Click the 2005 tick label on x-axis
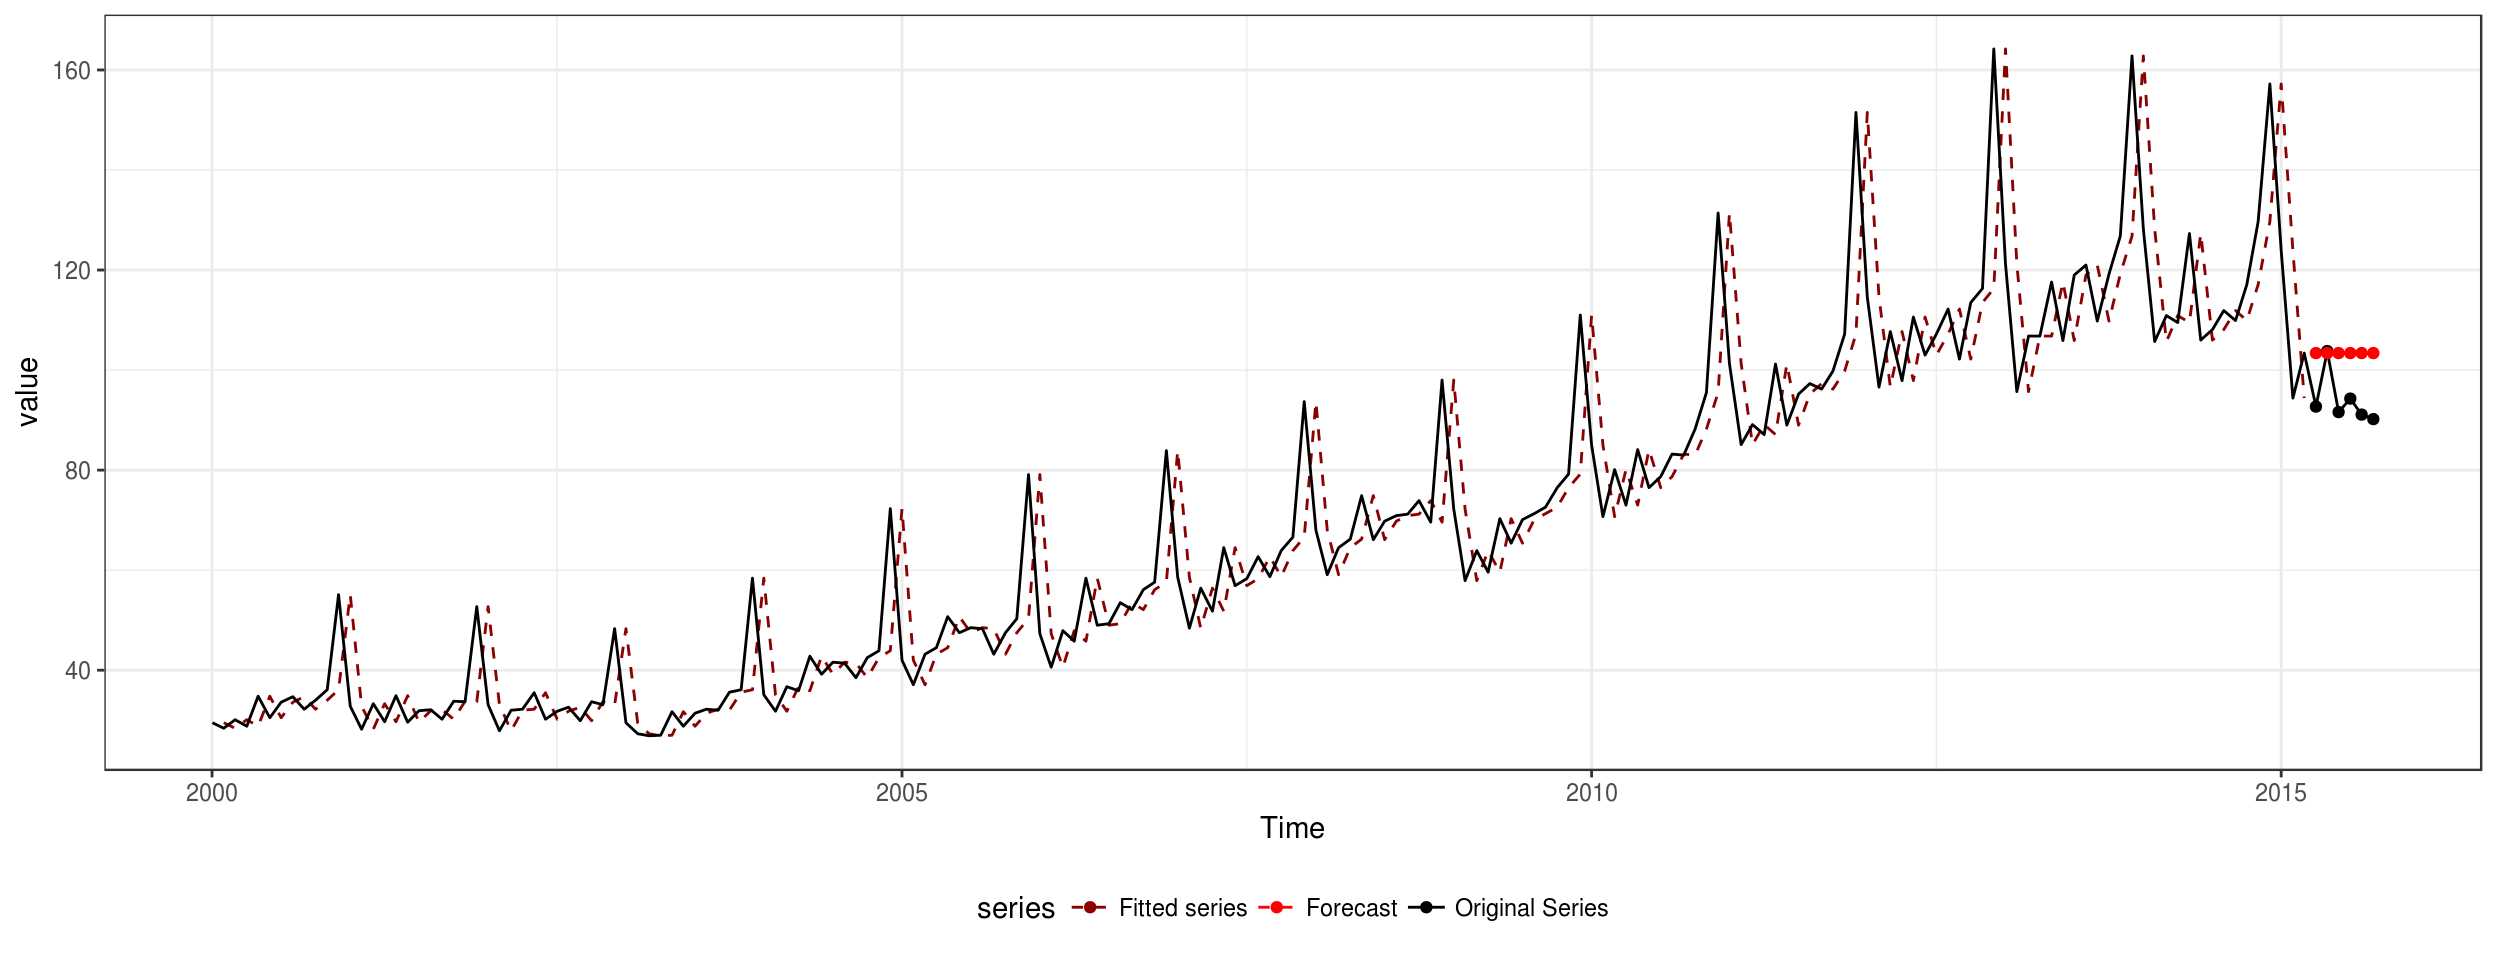The width and height of the screenshot is (2496, 960). tap(902, 794)
